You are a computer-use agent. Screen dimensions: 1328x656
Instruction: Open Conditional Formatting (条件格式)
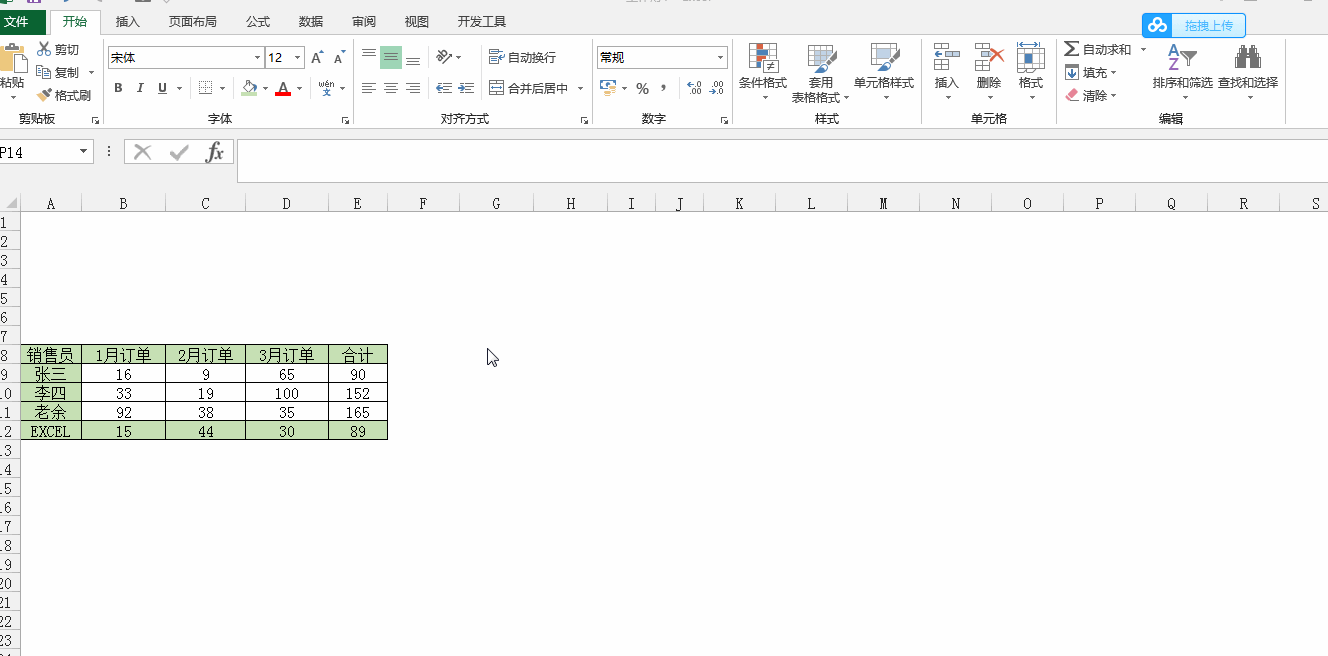coord(763,72)
